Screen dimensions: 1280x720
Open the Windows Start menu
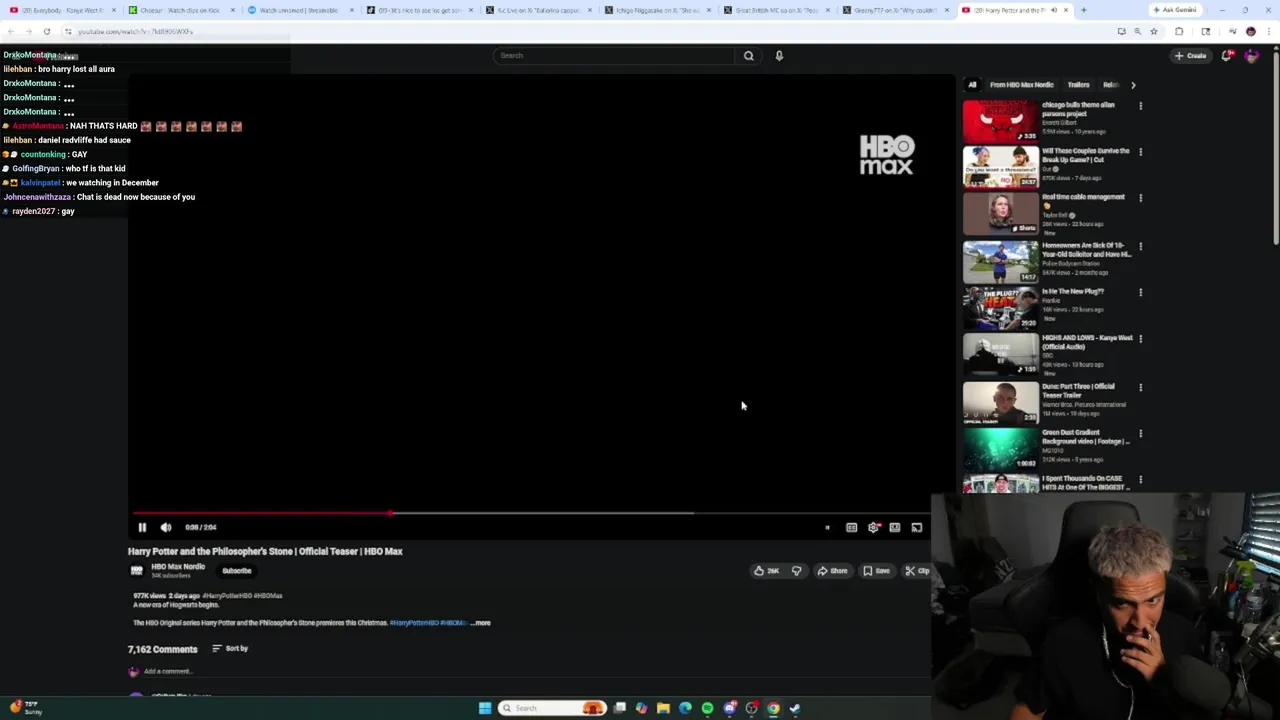(485, 708)
